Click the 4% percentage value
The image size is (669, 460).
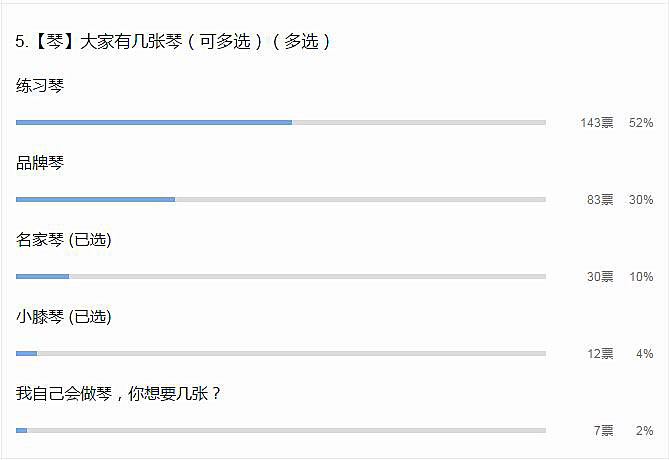[645, 353]
